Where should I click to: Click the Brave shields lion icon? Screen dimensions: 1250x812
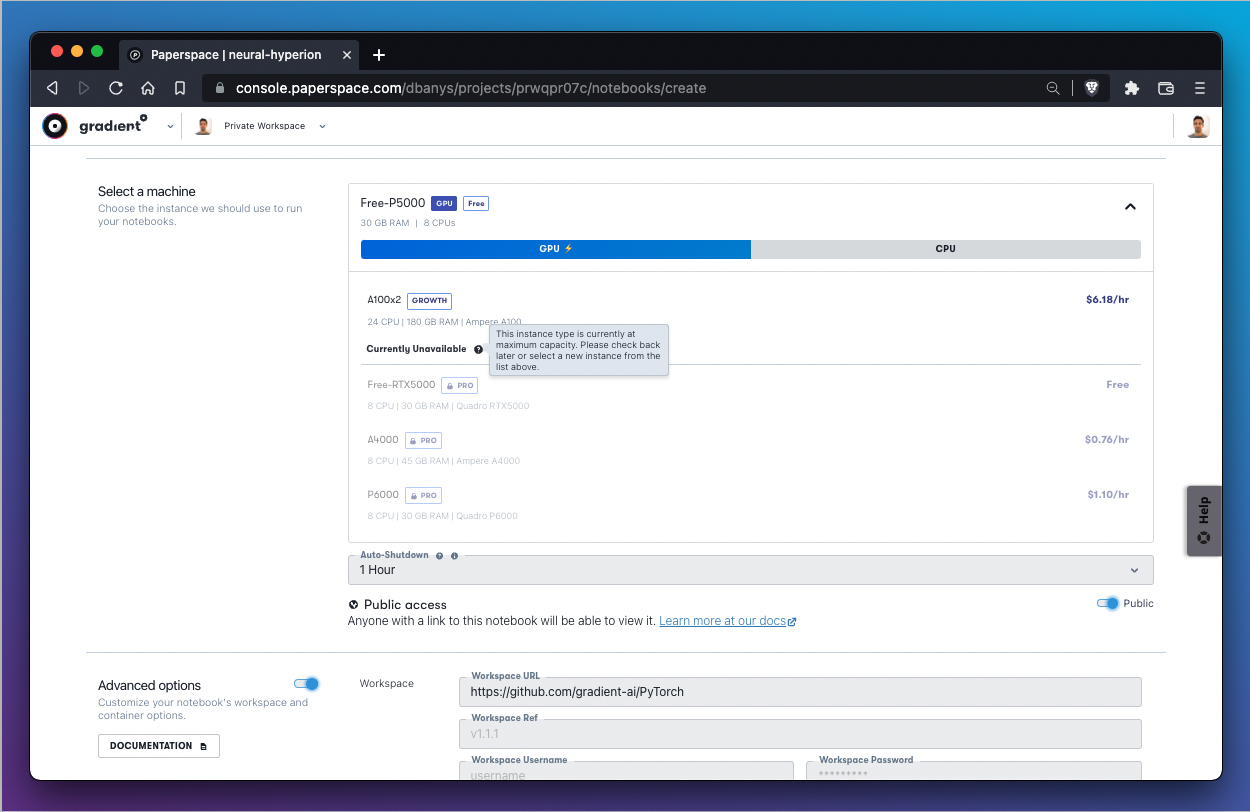(1091, 88)
